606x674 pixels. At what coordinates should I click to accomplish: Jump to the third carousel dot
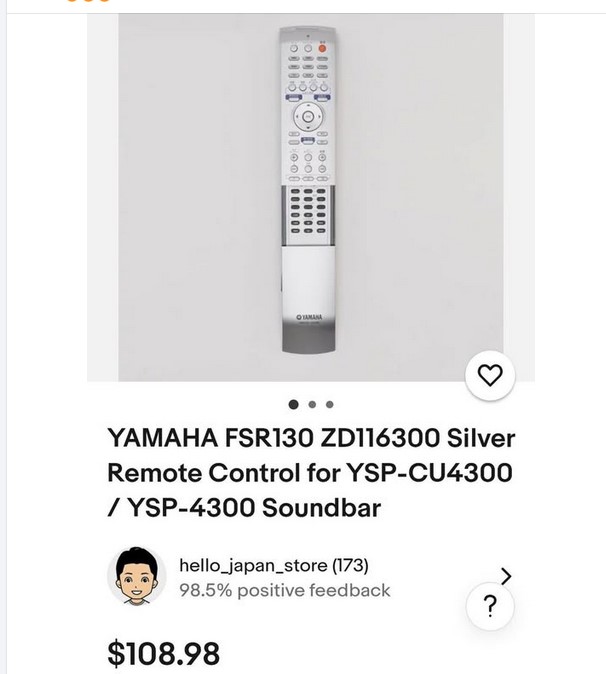pyautogui.click(x=329, y=405)
